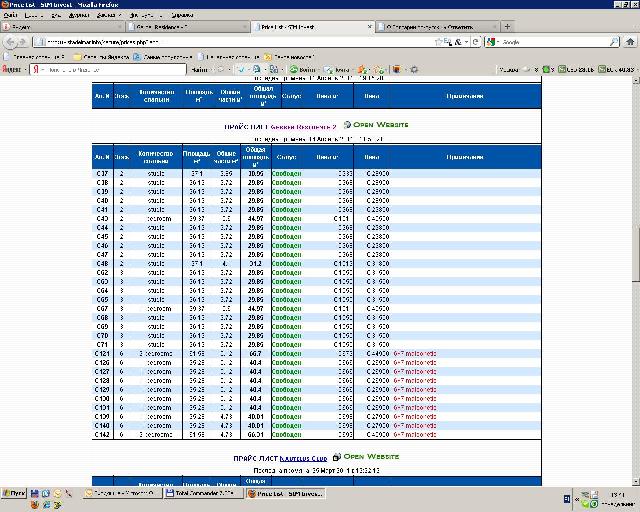Screen dimensions: 640x512
Task: Click the EUR currency rate indicator
Action: click(x=617, y=70)
